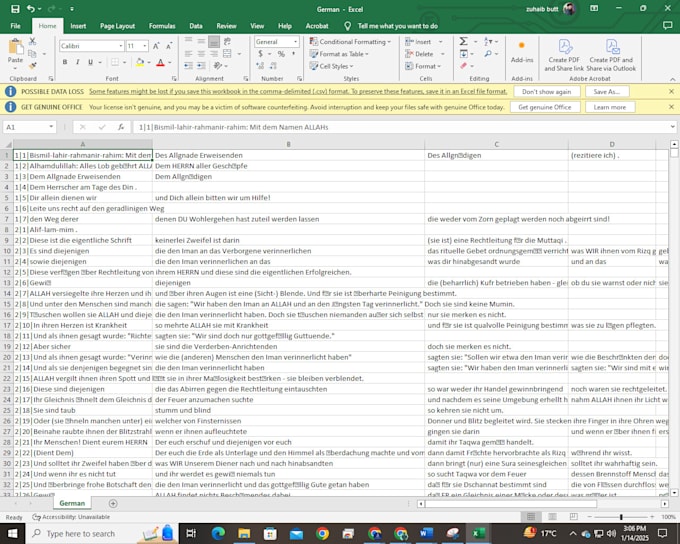
Task: Click the Merge & Center icon
Action: tap(227, 54)
